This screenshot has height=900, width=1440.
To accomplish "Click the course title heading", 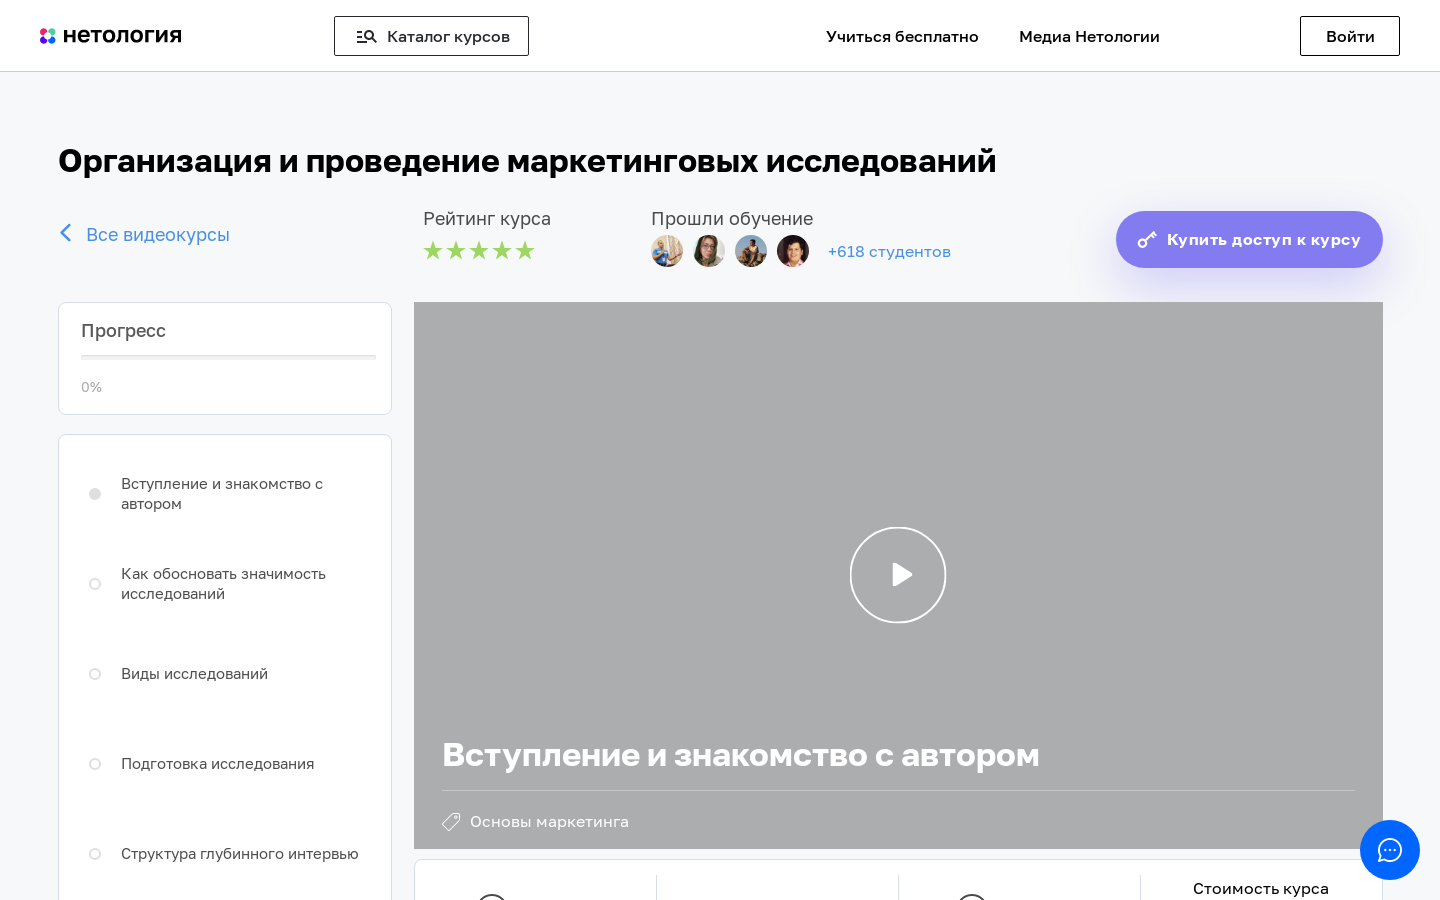I will pyautogui.click(x=527, y=161).
